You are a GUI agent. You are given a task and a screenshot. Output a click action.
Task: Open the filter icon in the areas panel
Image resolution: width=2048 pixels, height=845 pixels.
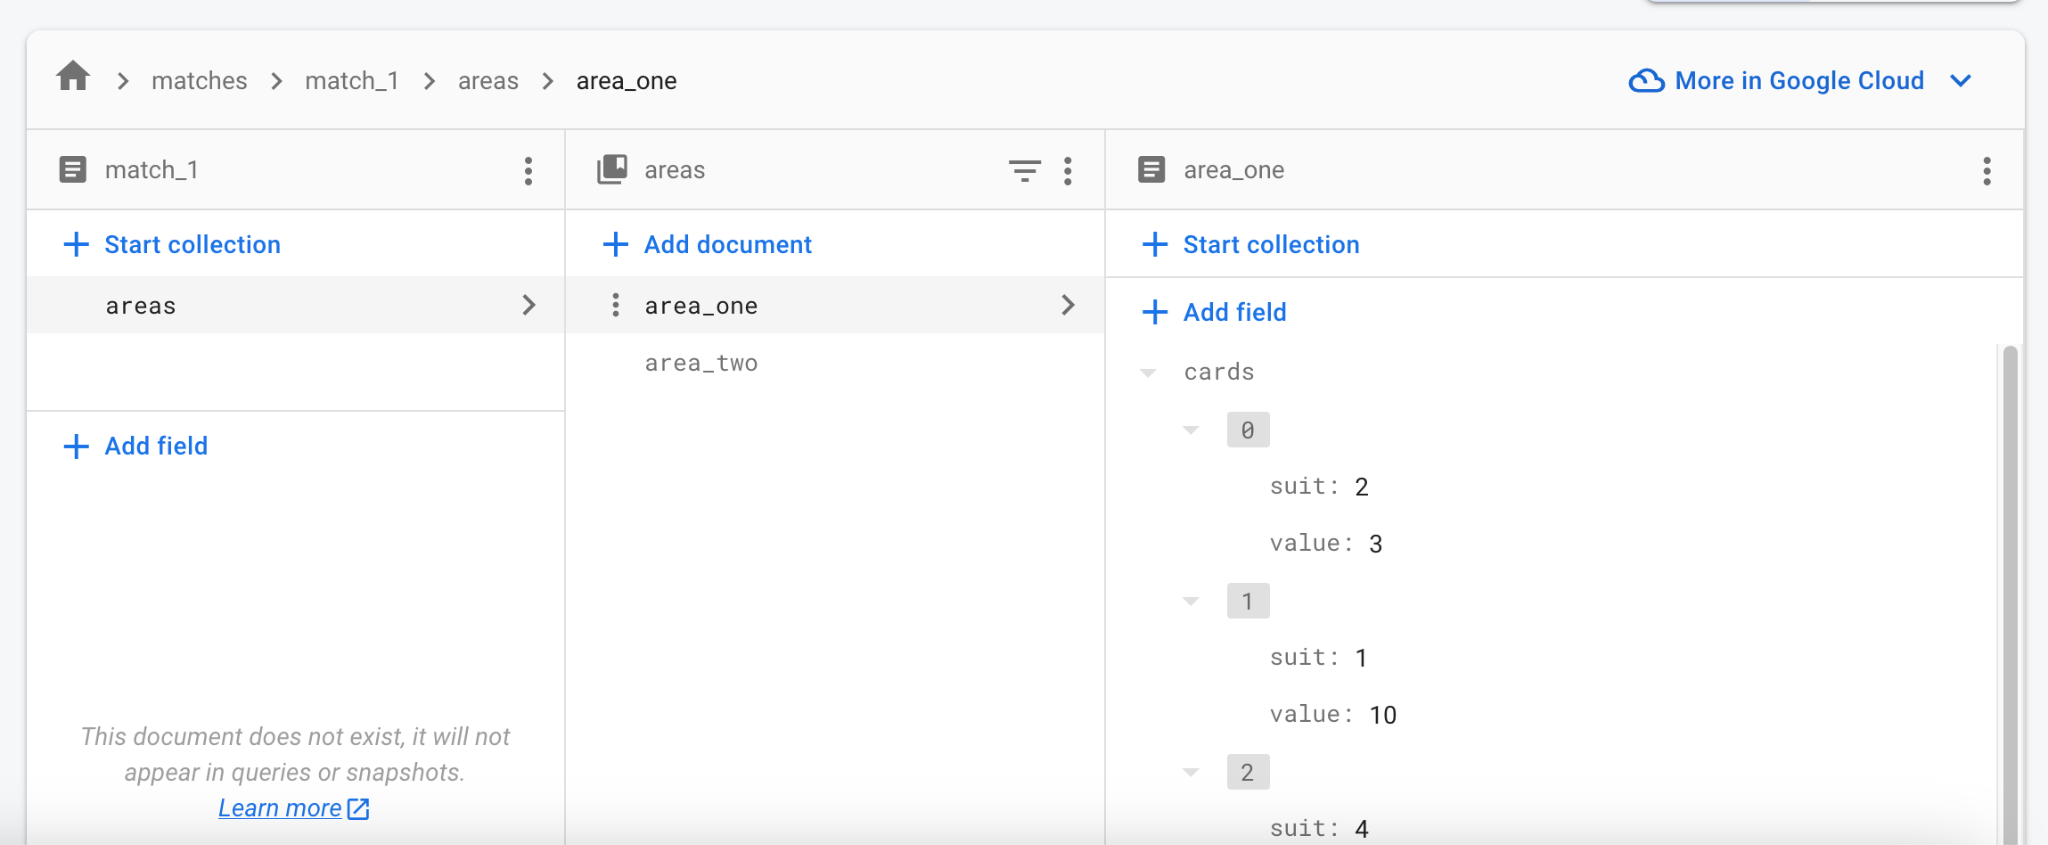click(x=1024, y=170)
